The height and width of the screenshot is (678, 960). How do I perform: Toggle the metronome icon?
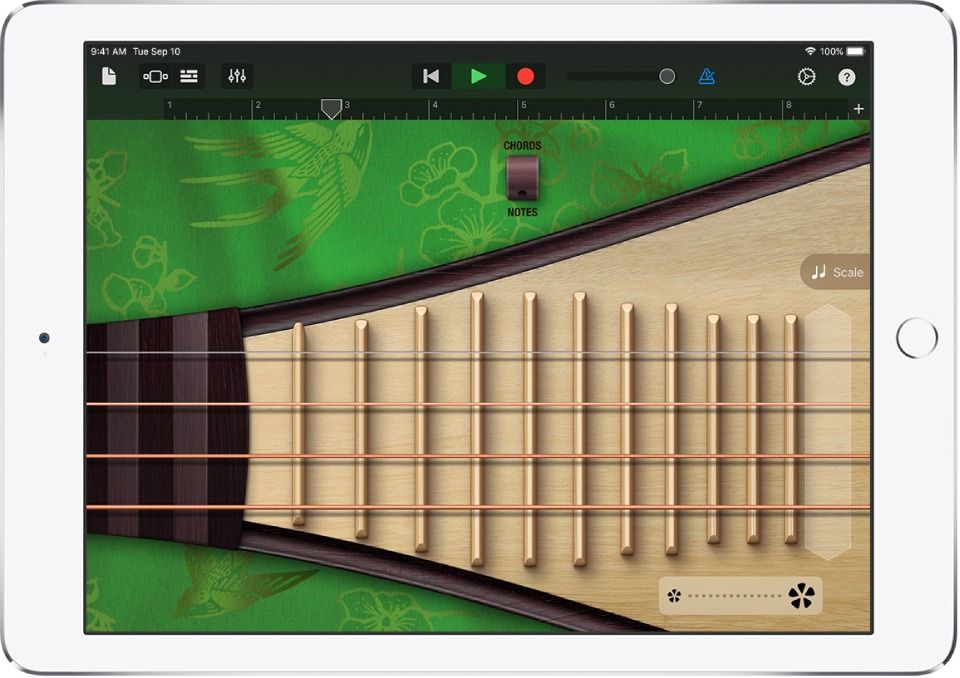click(707, 77)
